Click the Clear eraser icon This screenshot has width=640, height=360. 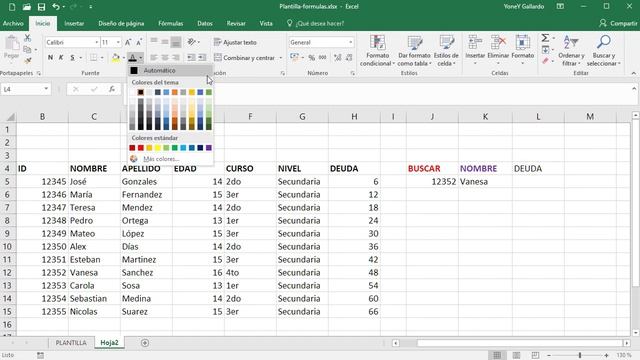coord(545,61)
